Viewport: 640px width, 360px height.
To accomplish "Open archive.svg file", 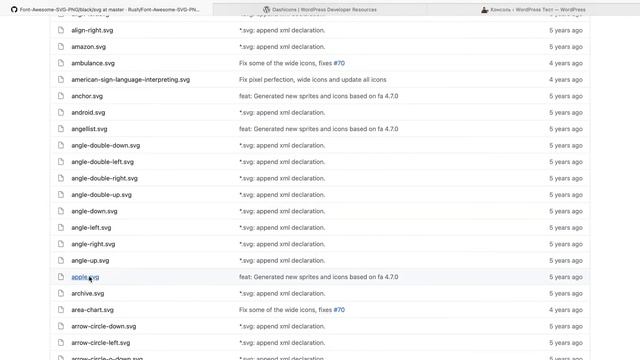I will (x=88, y=293).
